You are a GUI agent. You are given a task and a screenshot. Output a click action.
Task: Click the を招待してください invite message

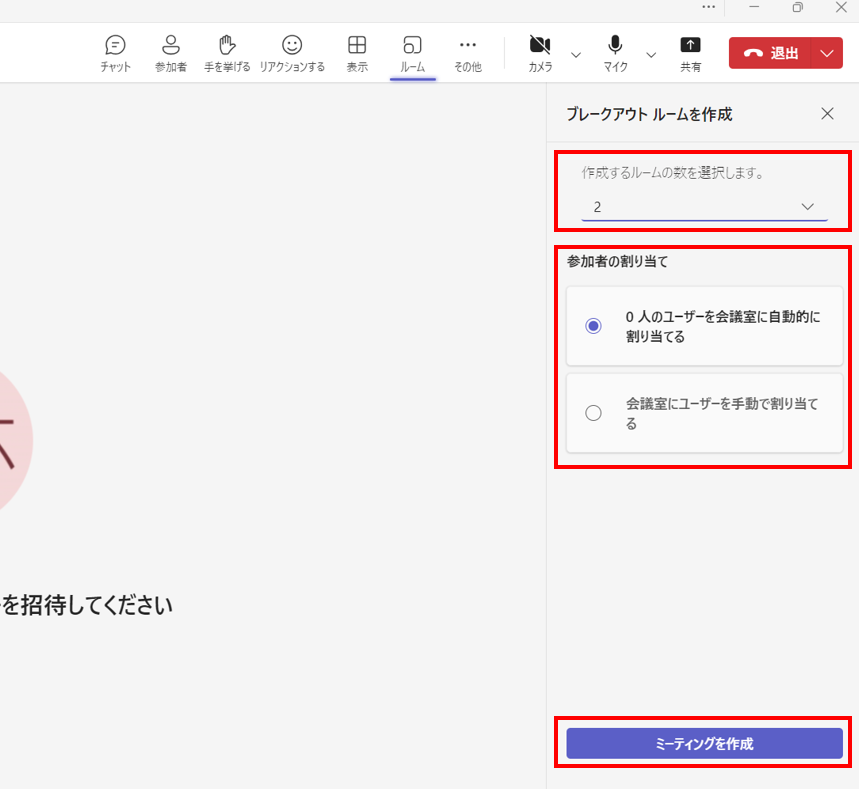pos(87,605)
